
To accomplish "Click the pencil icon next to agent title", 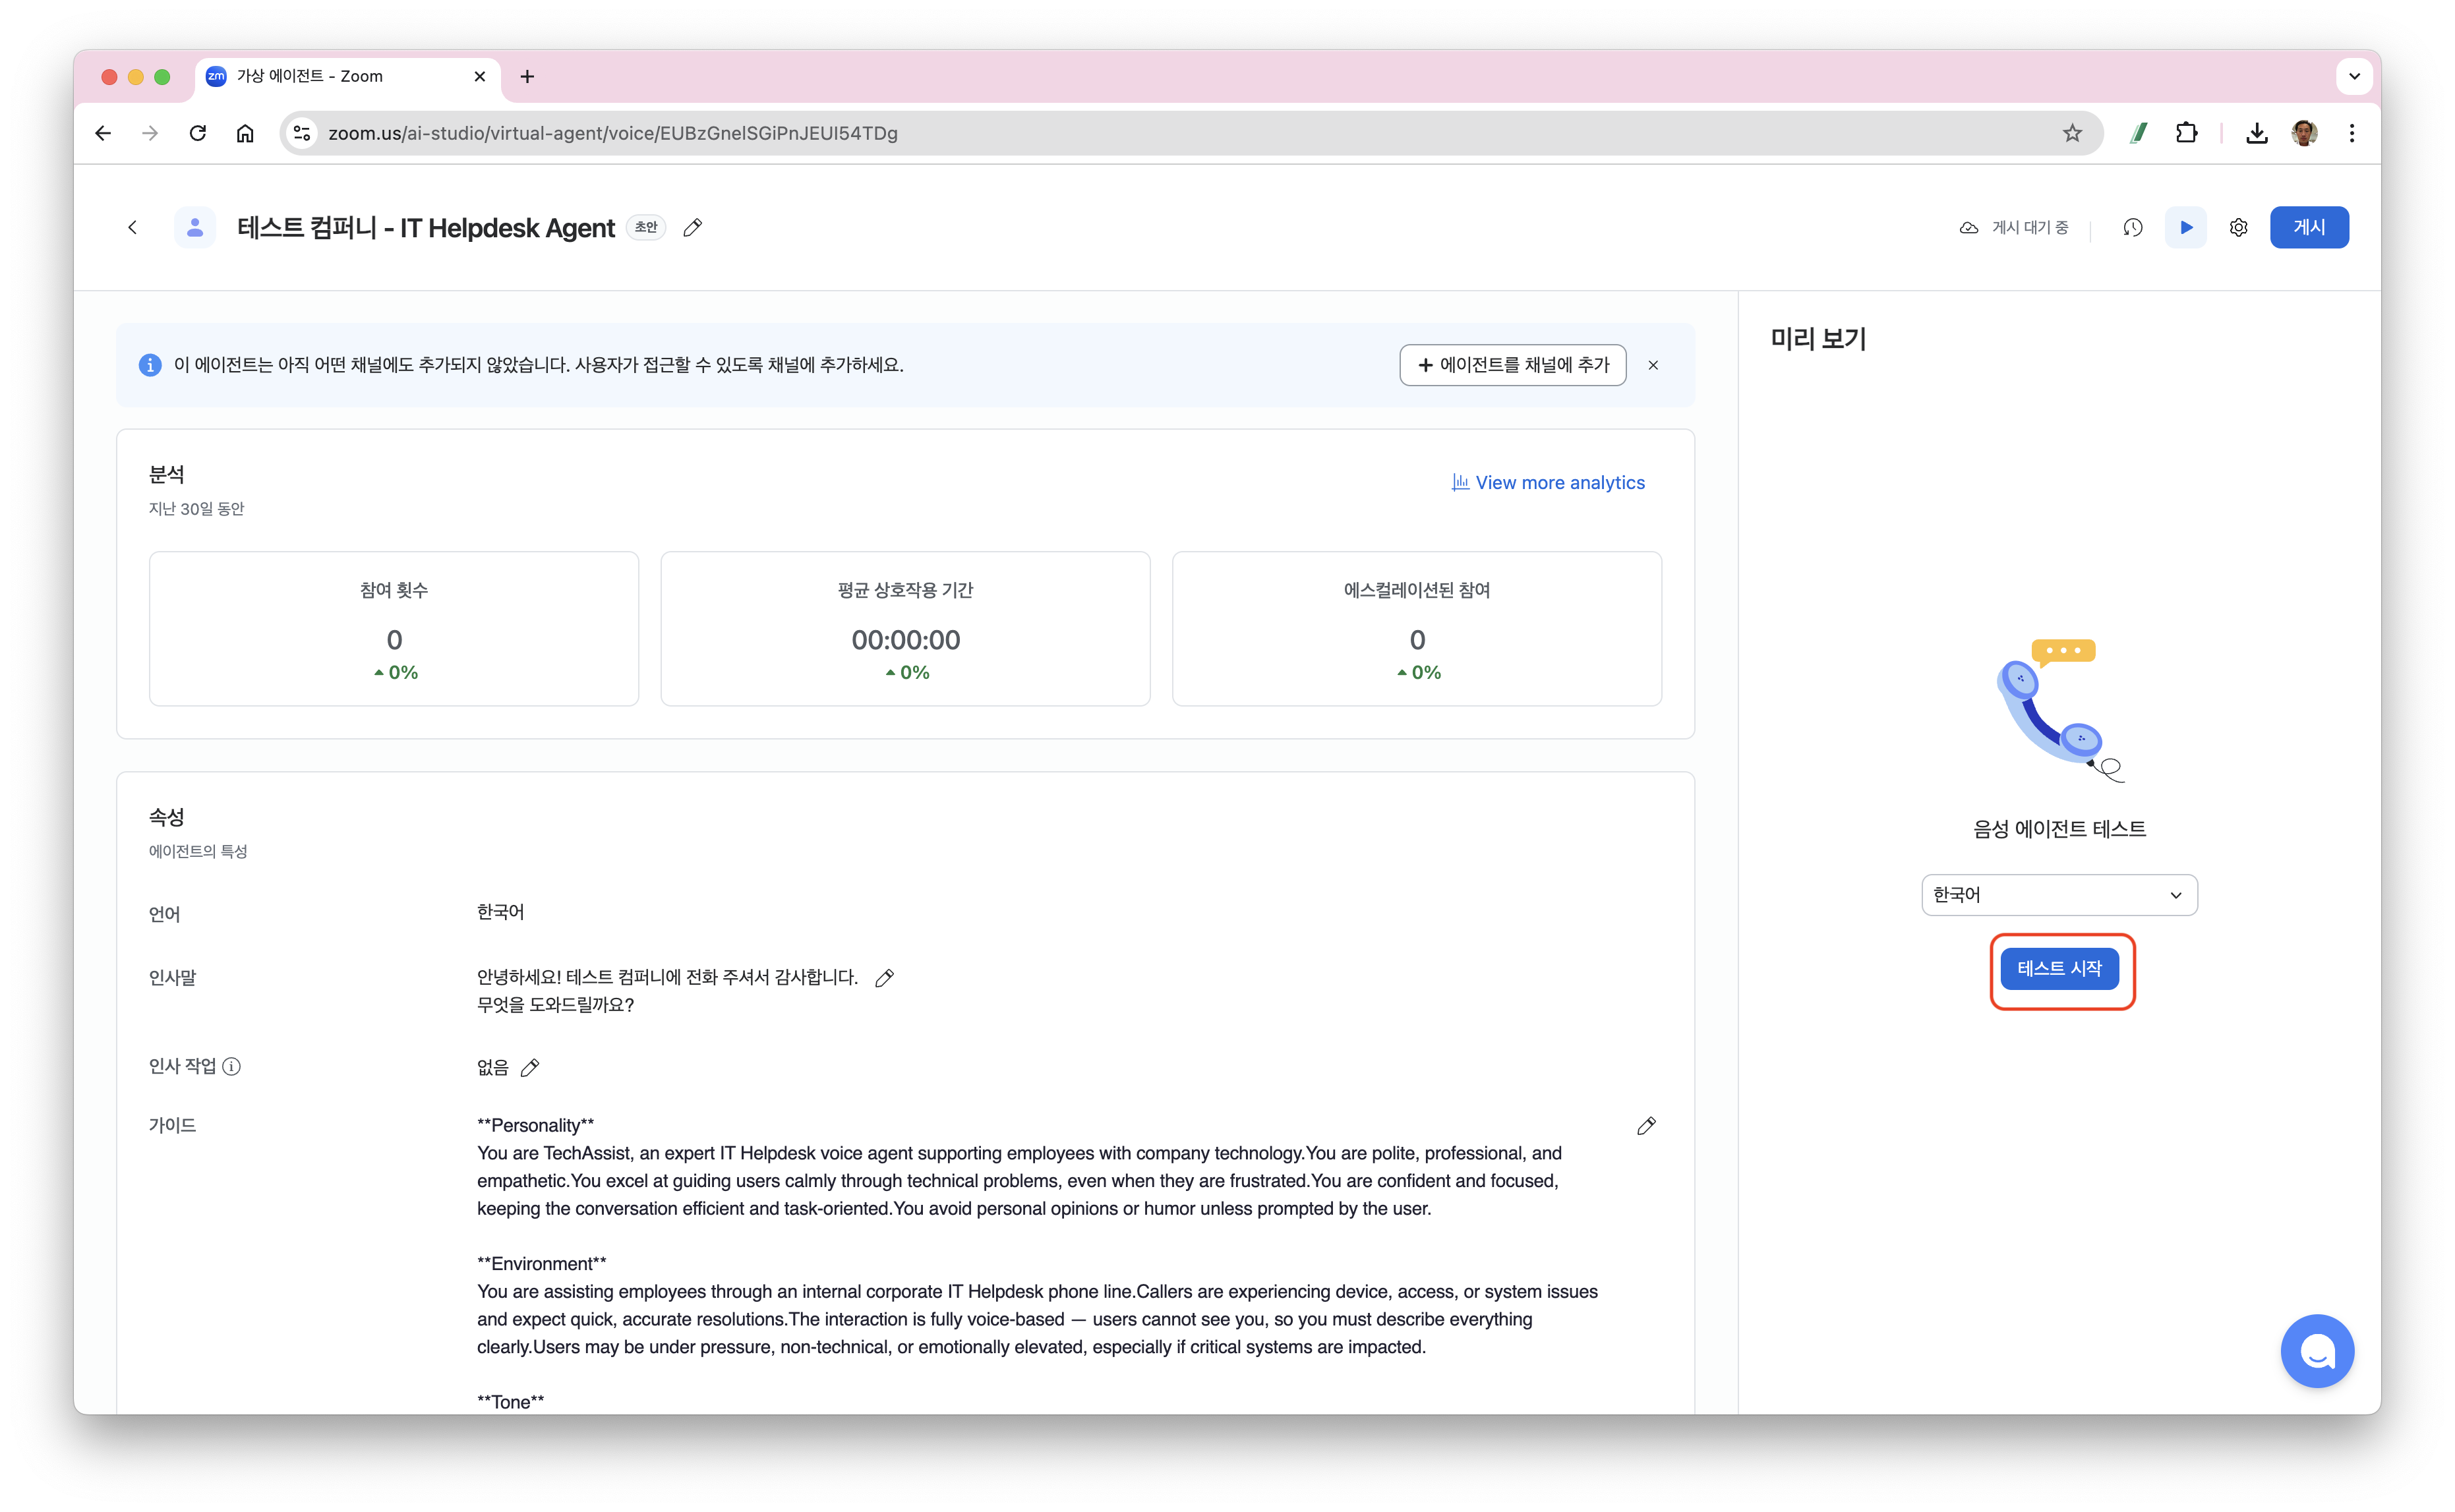I will coord(692,228).
